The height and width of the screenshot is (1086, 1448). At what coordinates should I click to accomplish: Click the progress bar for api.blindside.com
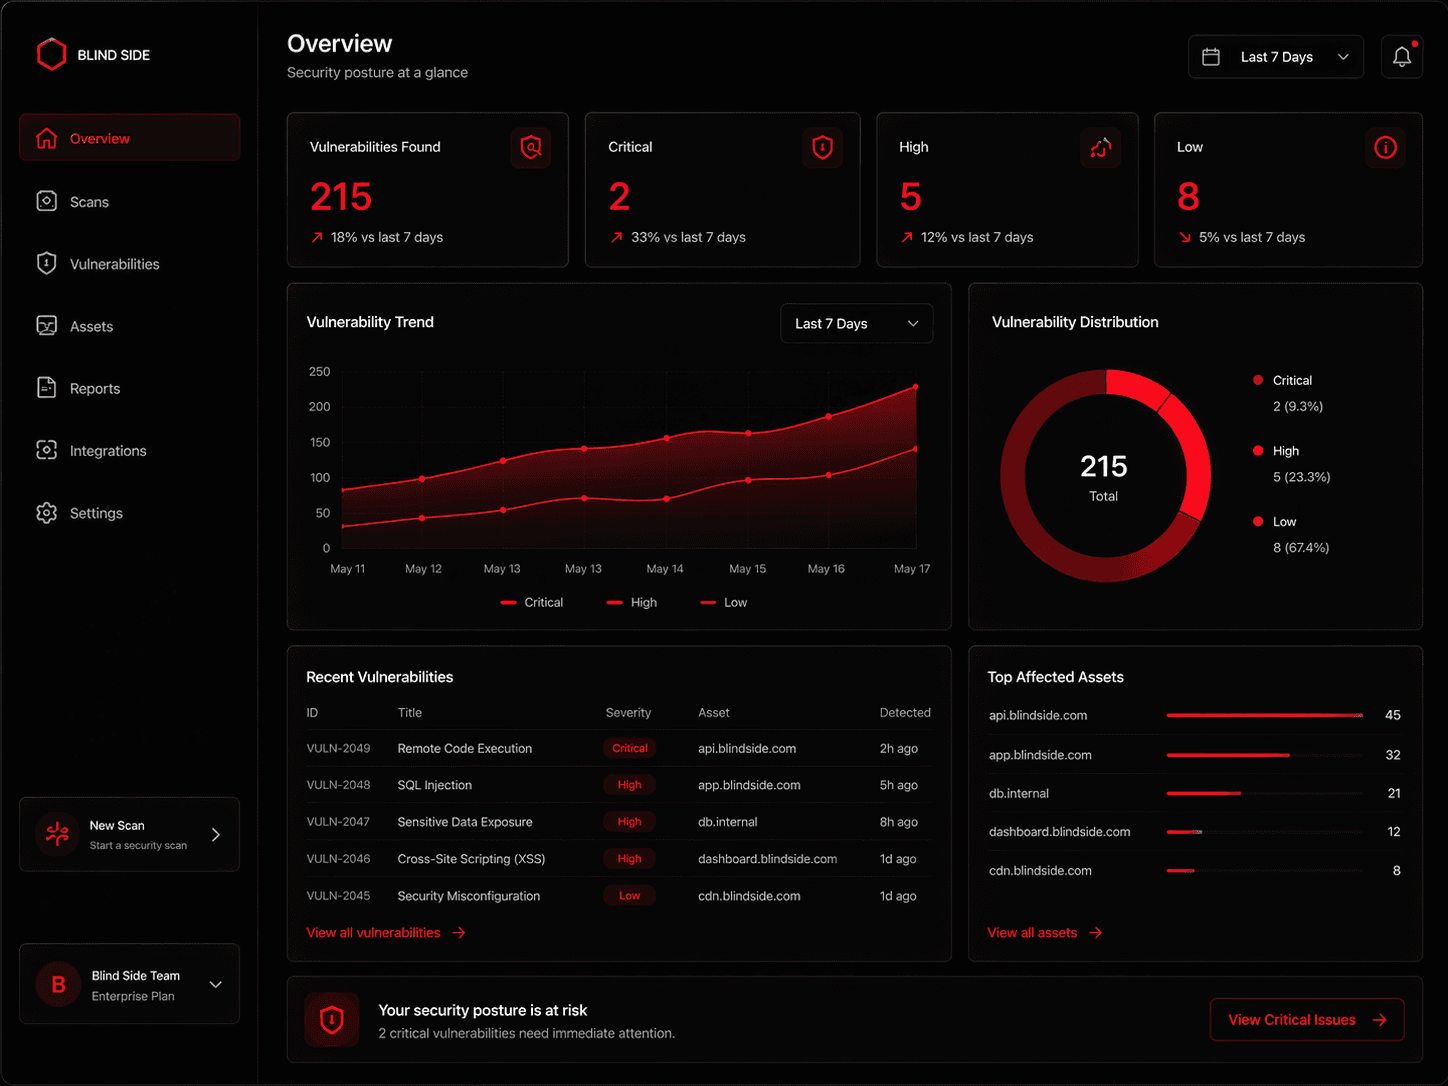(1263, 715)
